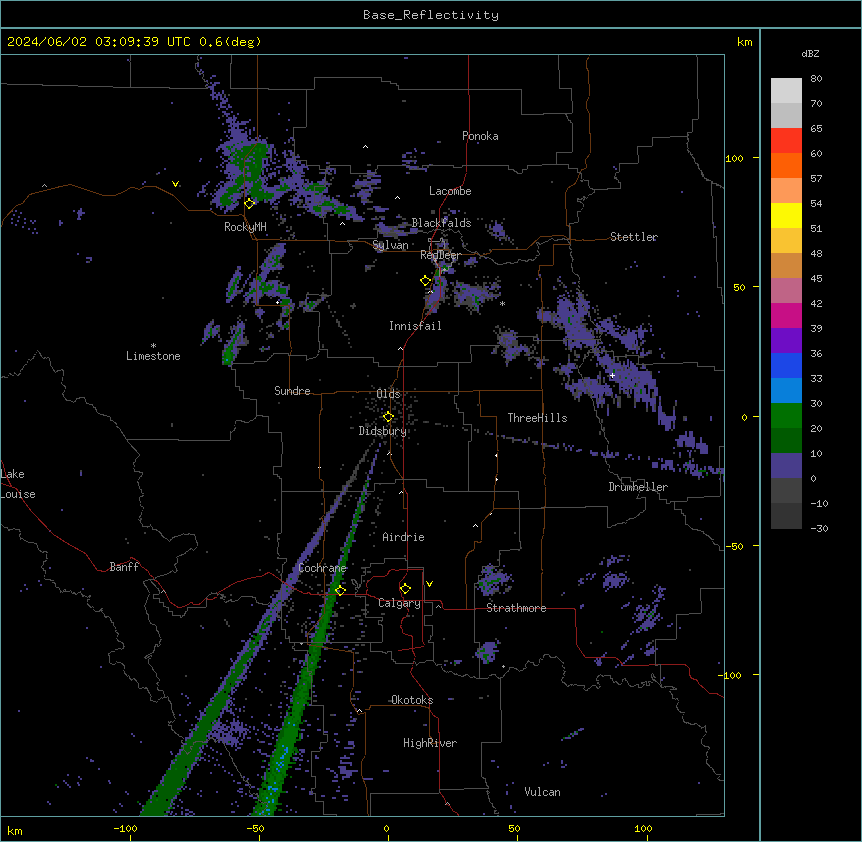The image size is (862, 842).
Task: Click the RockyMH label
Action: (245, 227)
